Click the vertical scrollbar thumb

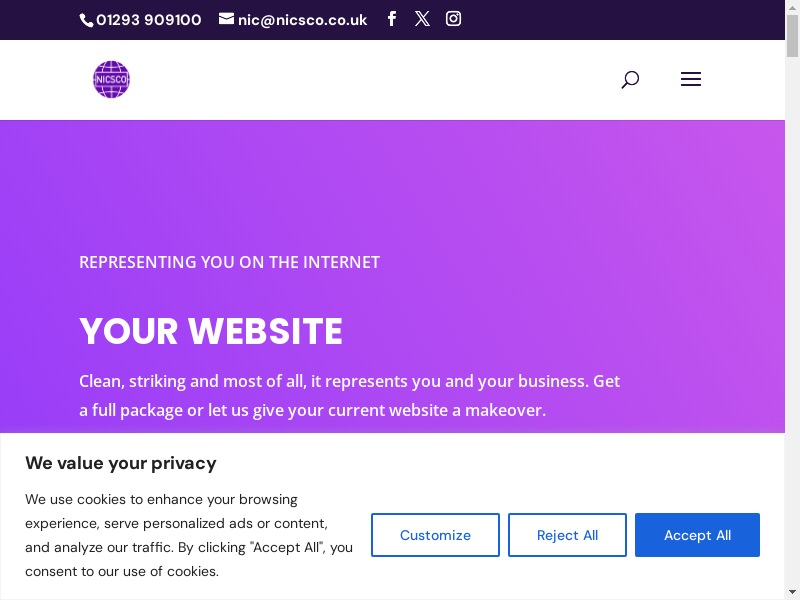793,35
